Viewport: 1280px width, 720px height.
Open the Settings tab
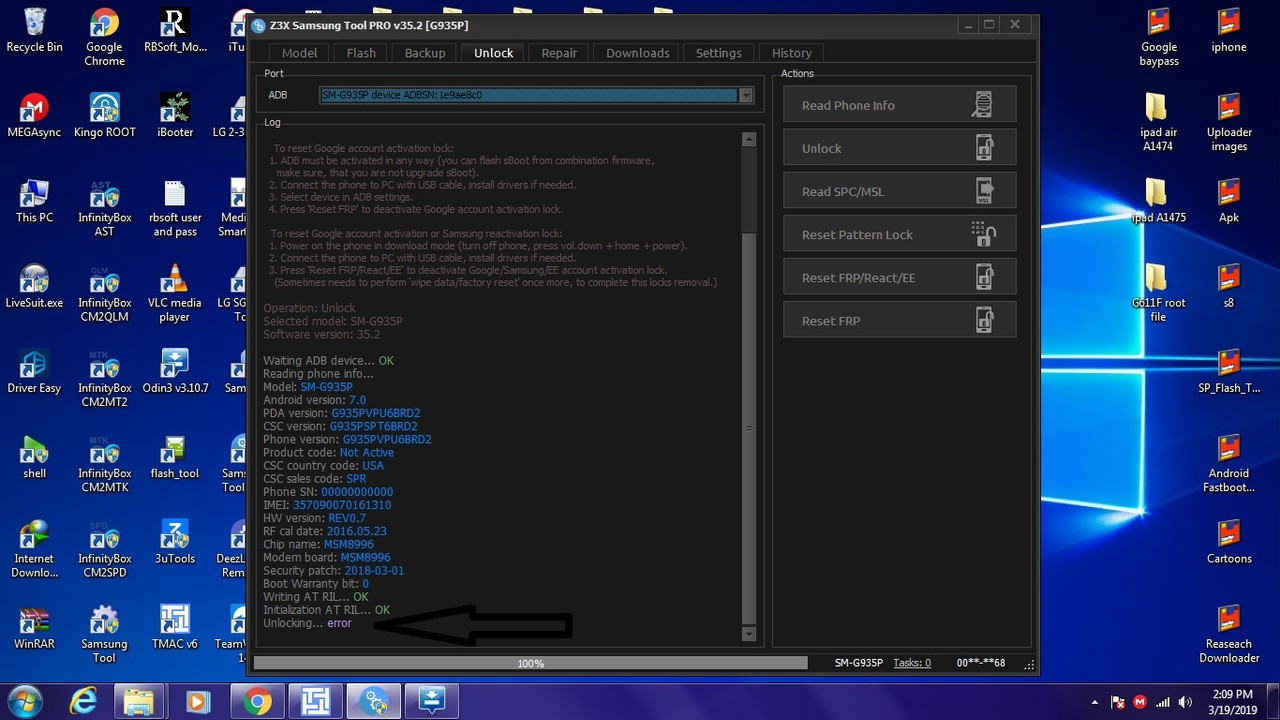pyautogui.click(x=718, y=53)
